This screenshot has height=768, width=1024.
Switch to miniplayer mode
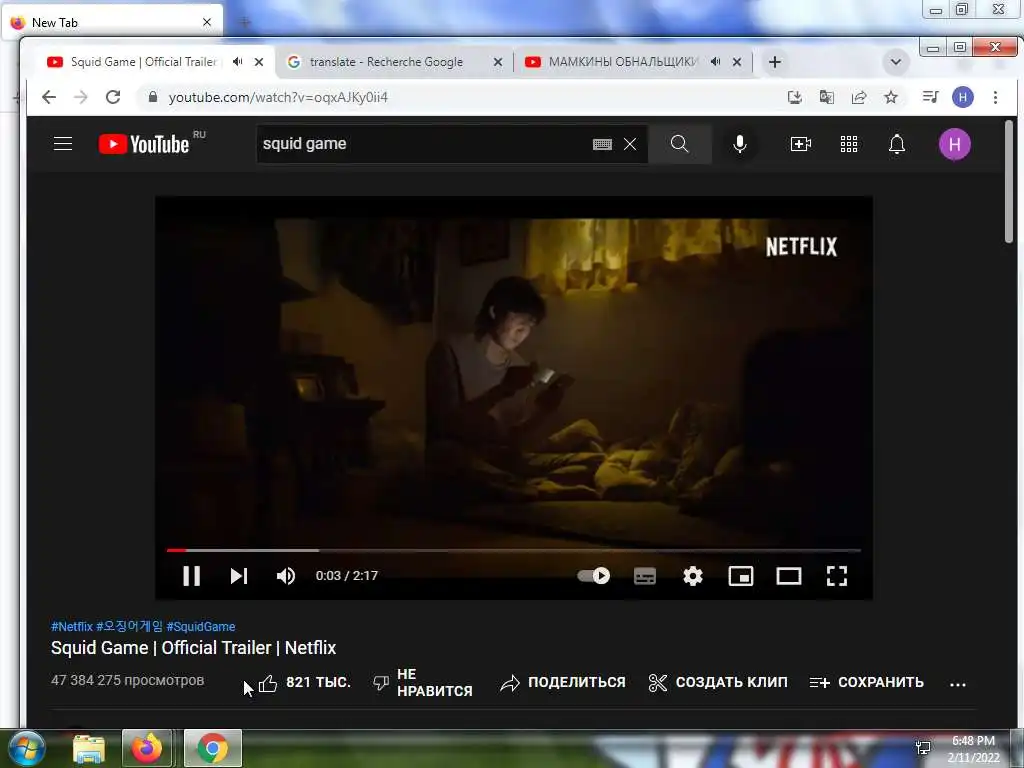(741, 576)
